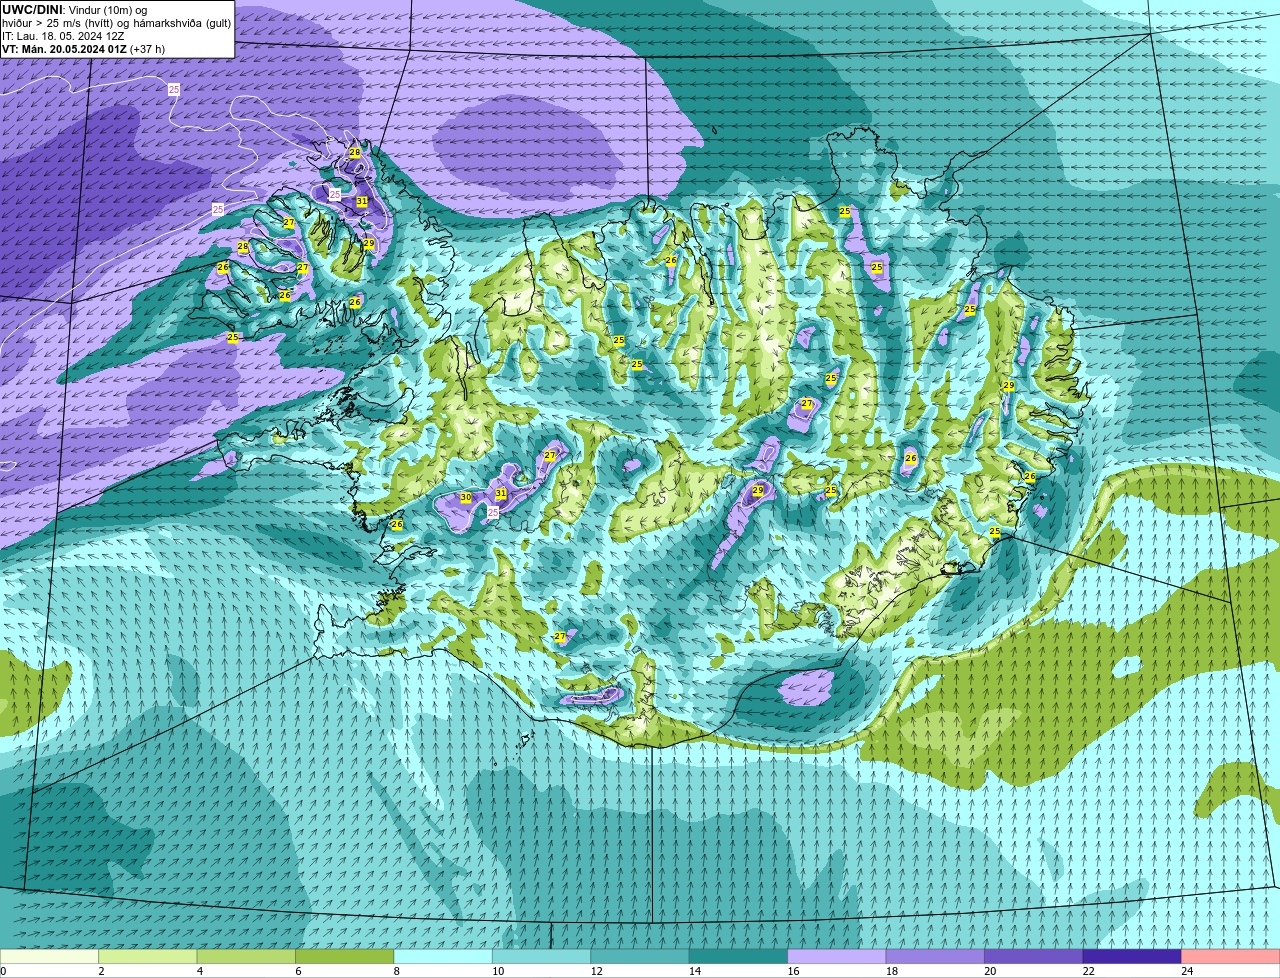This screenshot has height=978, width=1280.
Task: Click the pale yellow 0–2 m/s legend swatch
Action: tap(49, 956)
